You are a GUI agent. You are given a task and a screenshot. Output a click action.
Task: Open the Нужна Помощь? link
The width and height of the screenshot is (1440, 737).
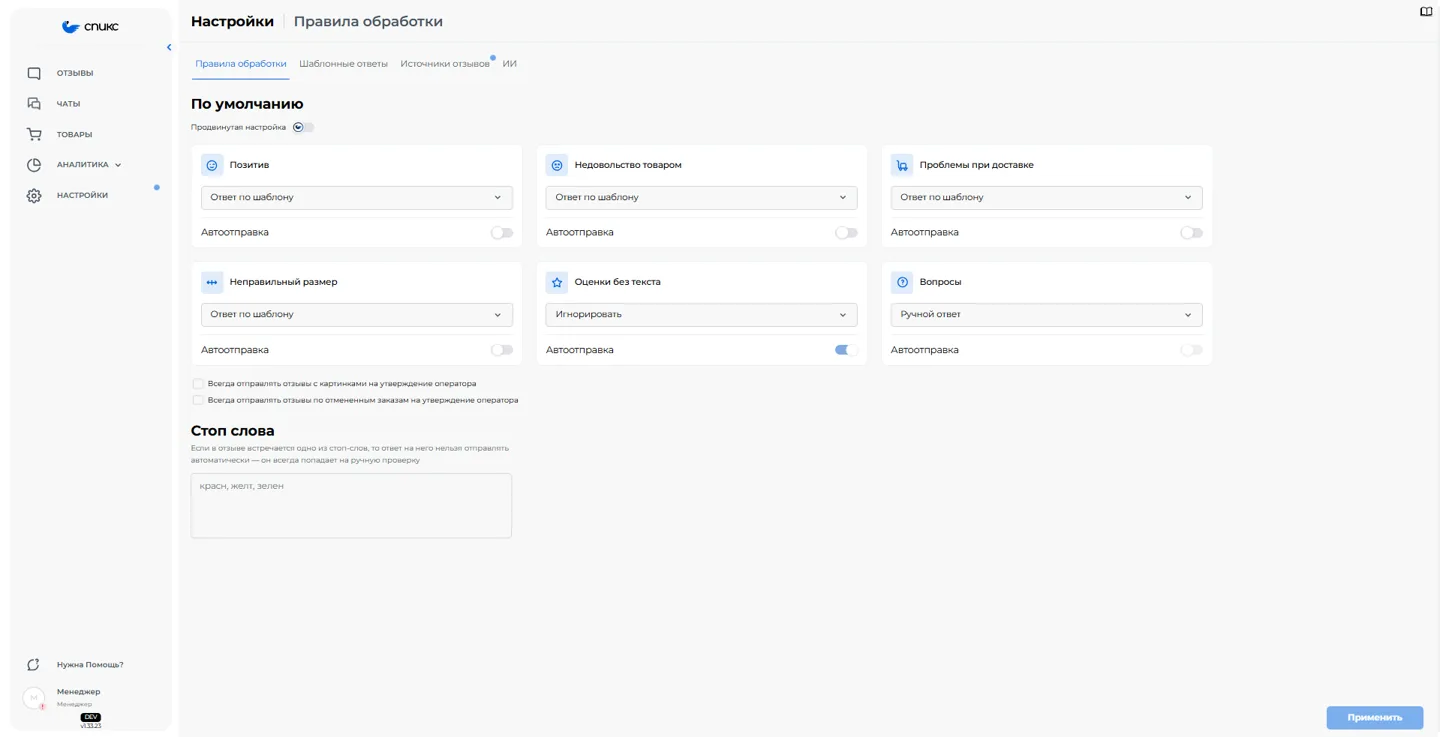pyautogui.click(x=90, y=665)
